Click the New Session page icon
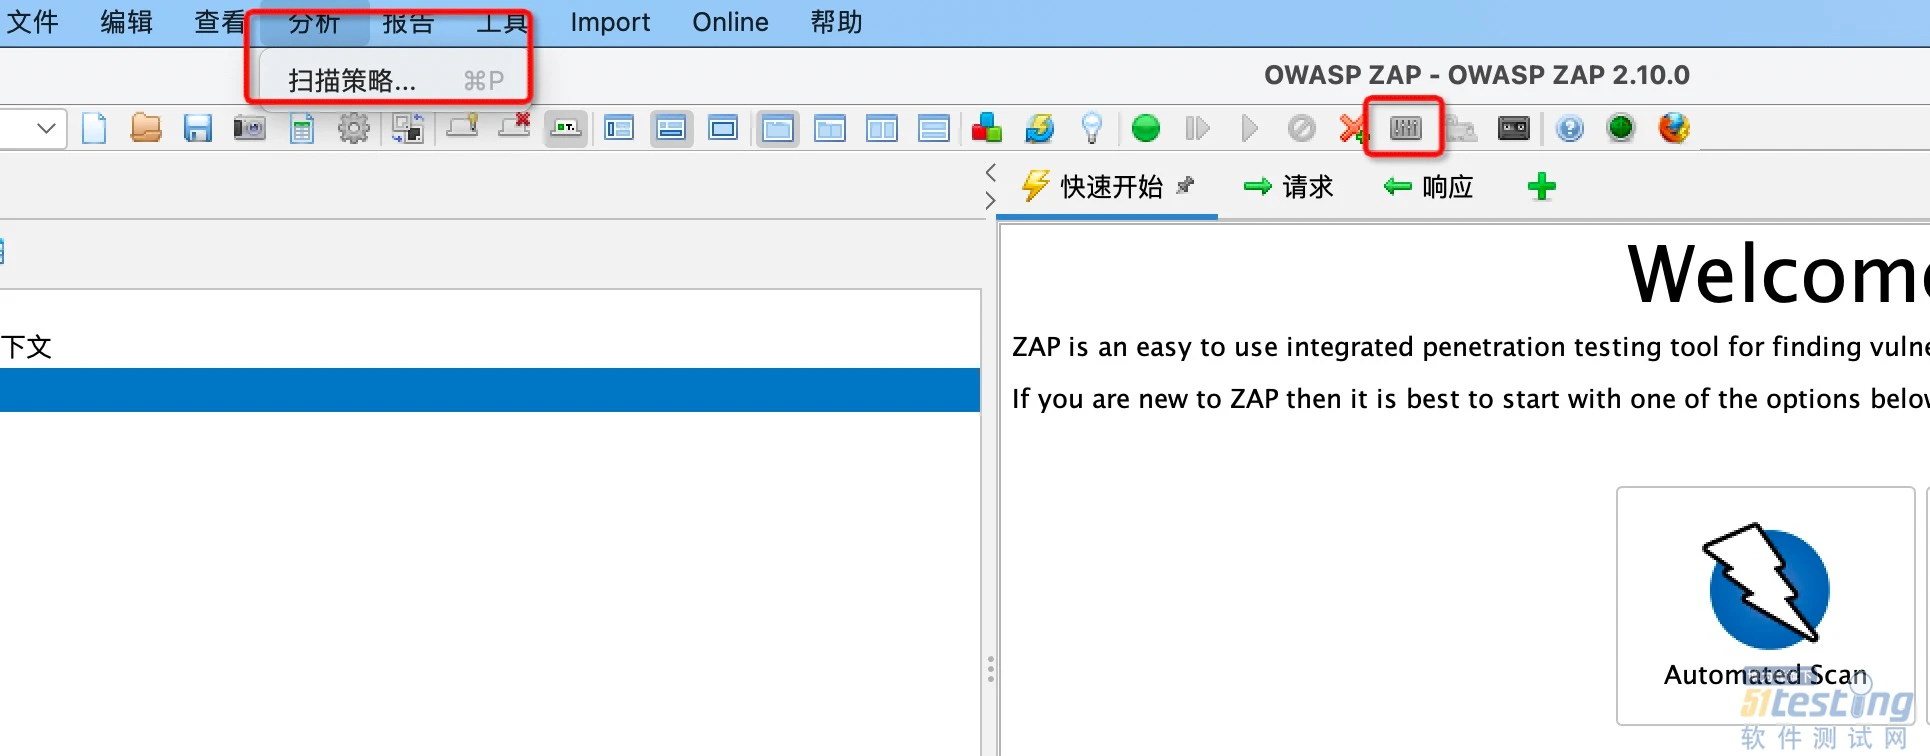The height and width of the screenshot is (756, 1930). click(x=94, y=129)
